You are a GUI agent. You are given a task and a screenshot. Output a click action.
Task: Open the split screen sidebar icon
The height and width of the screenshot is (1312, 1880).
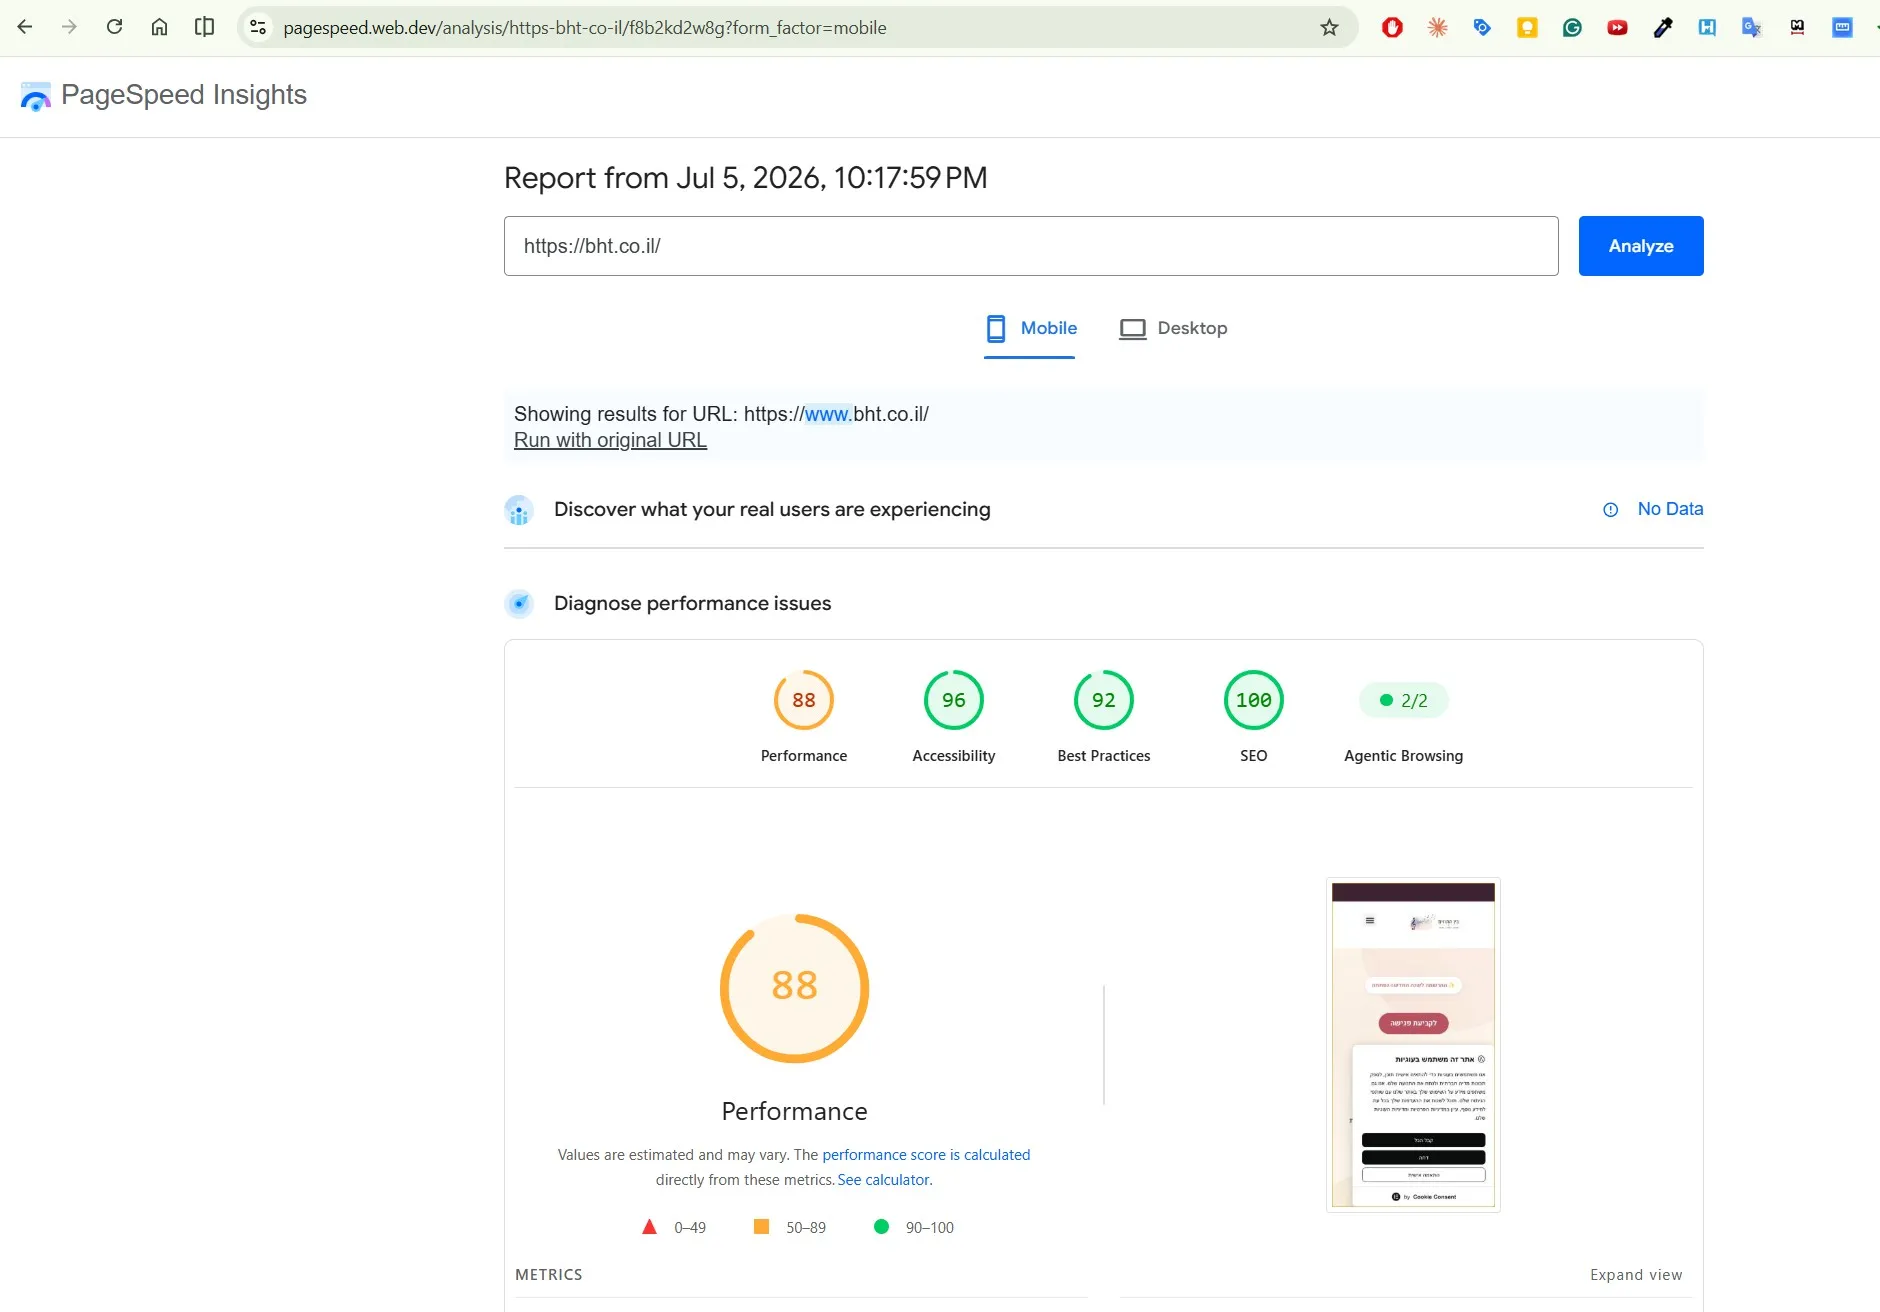[204, 27]
